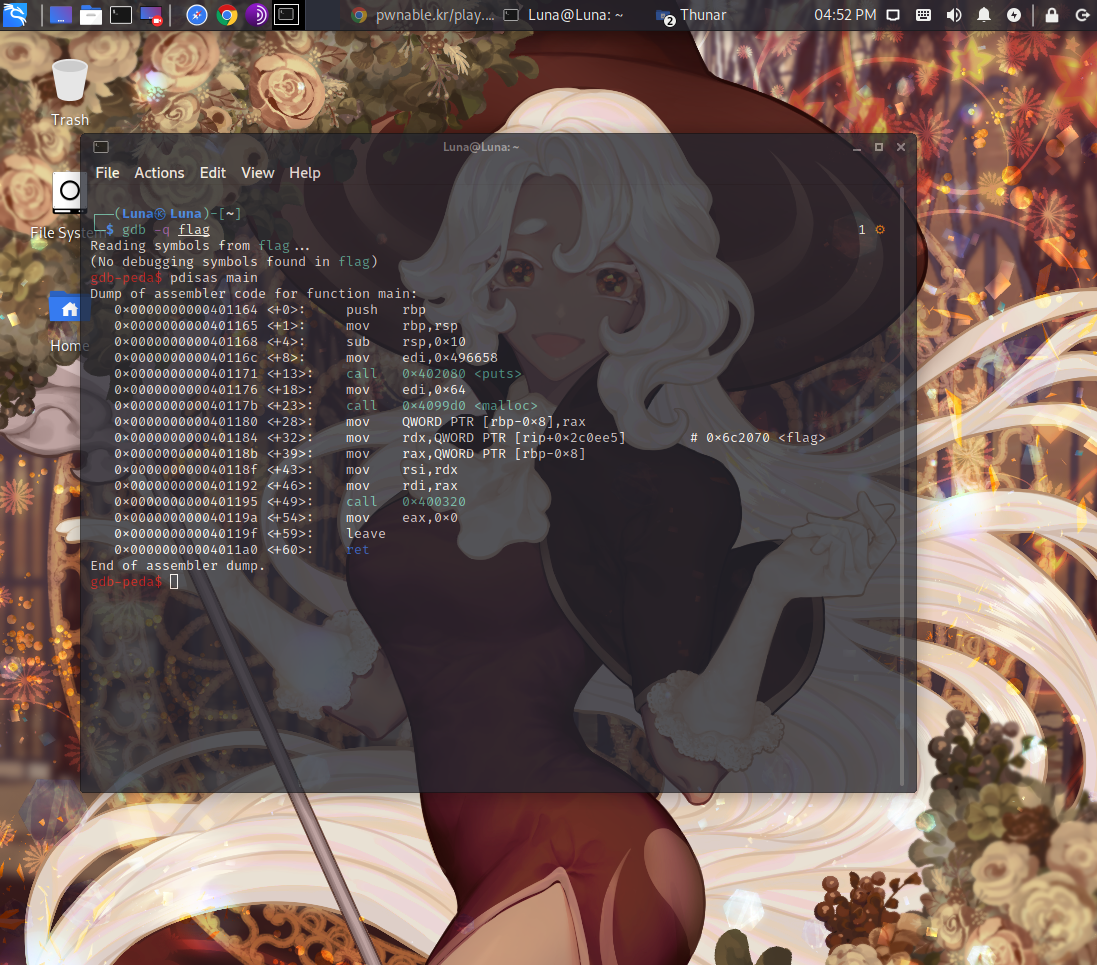Open the Tor Browser launcher icon
This screenshot has width=1097, height=965.
pos(256,15)
